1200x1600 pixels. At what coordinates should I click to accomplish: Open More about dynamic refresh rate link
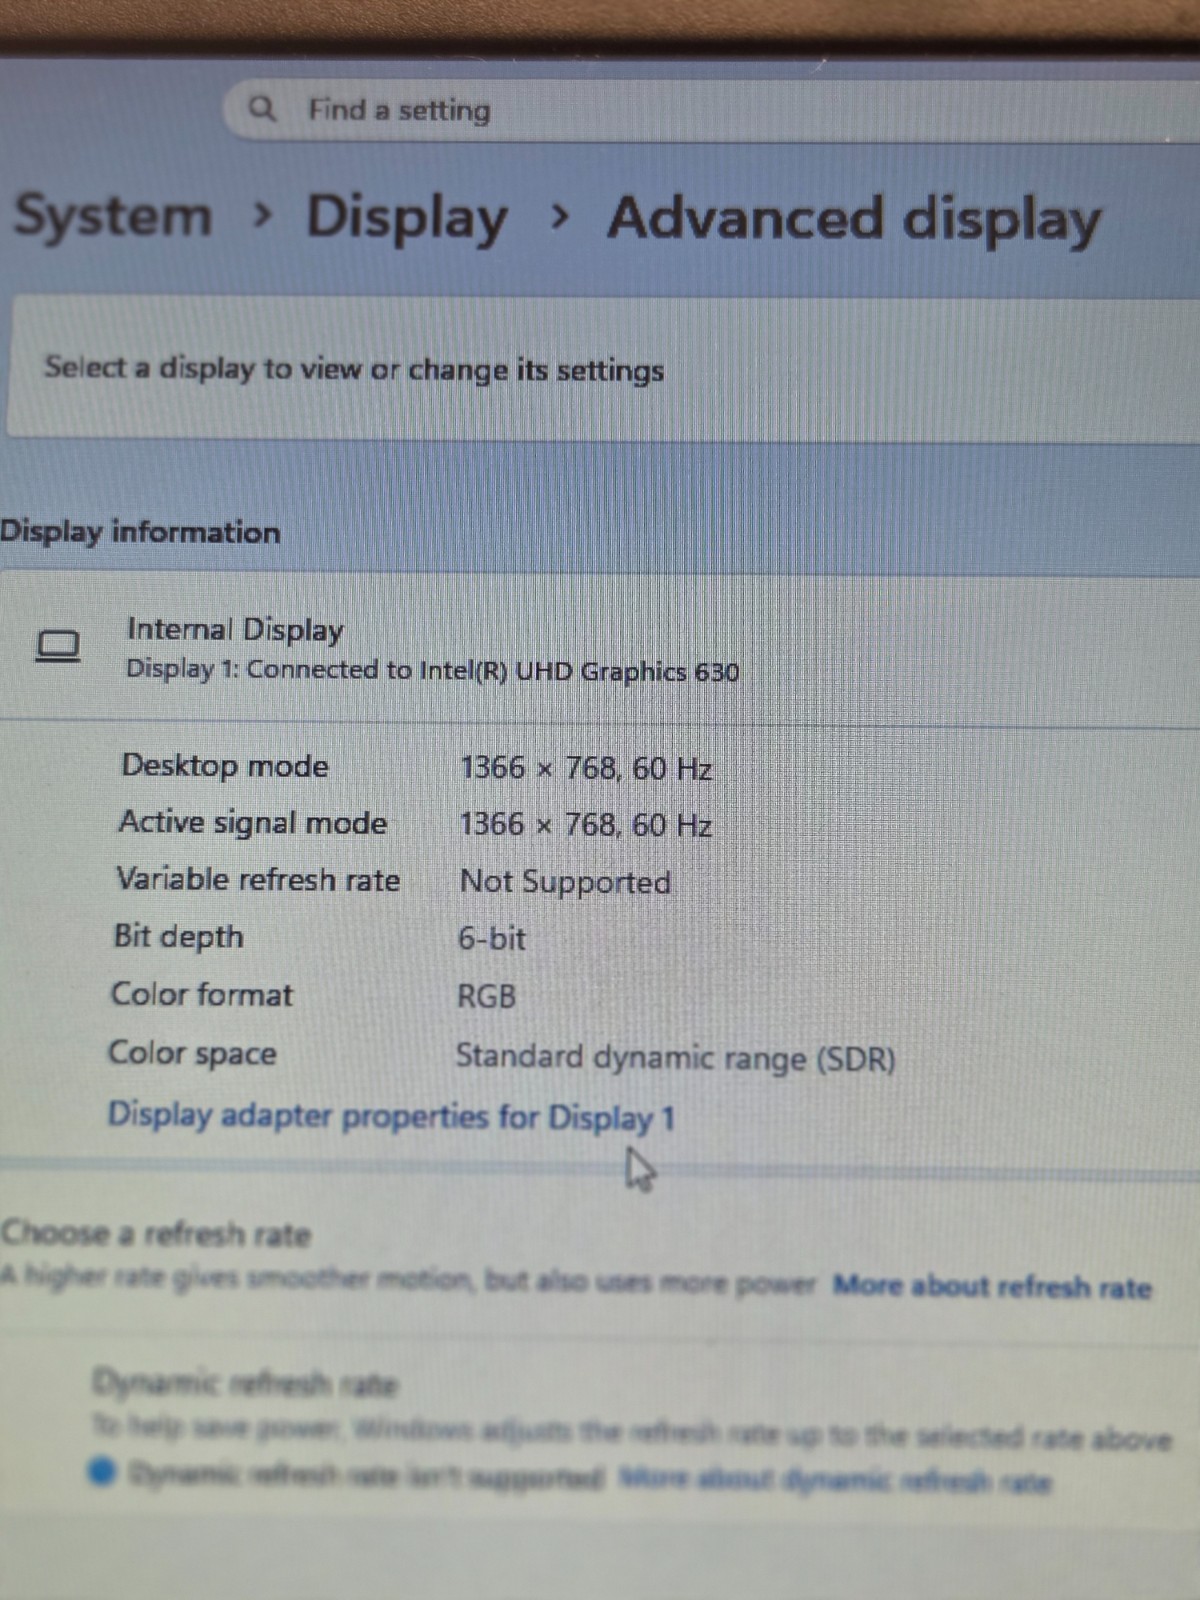pyautogui.click(x=834, y=1479)
